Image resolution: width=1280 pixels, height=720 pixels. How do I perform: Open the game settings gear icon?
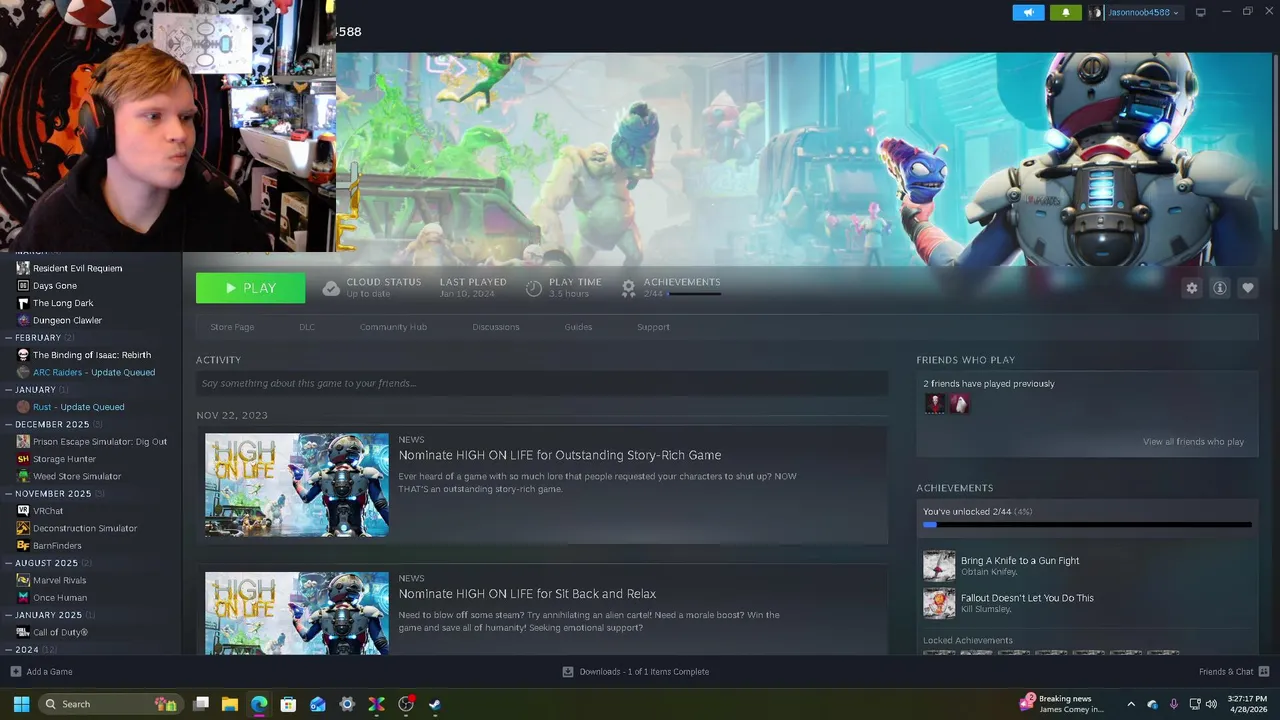point(1191,288)
